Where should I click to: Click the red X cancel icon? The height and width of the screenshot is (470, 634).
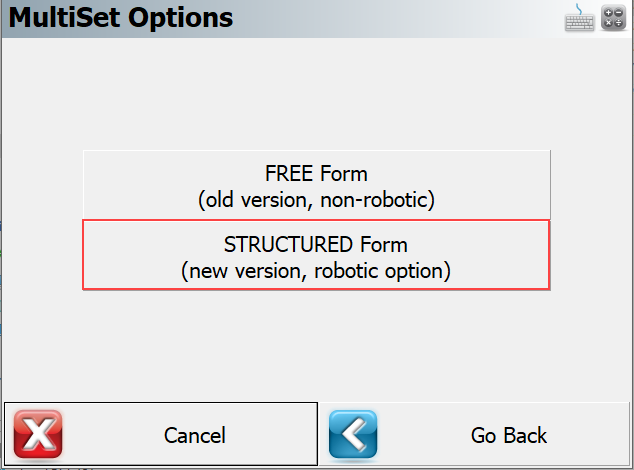coord(38,434)
